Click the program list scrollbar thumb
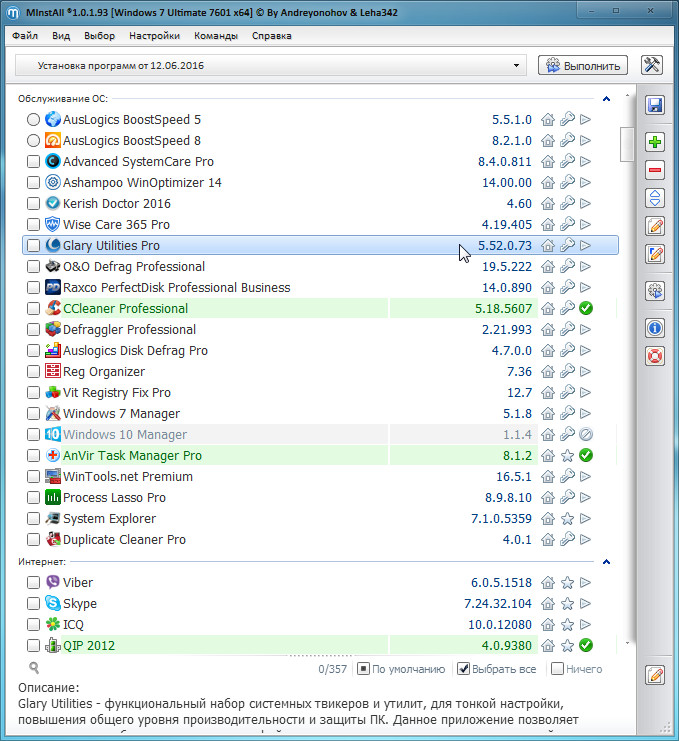679x741 pixels. (x=627, y=144)
